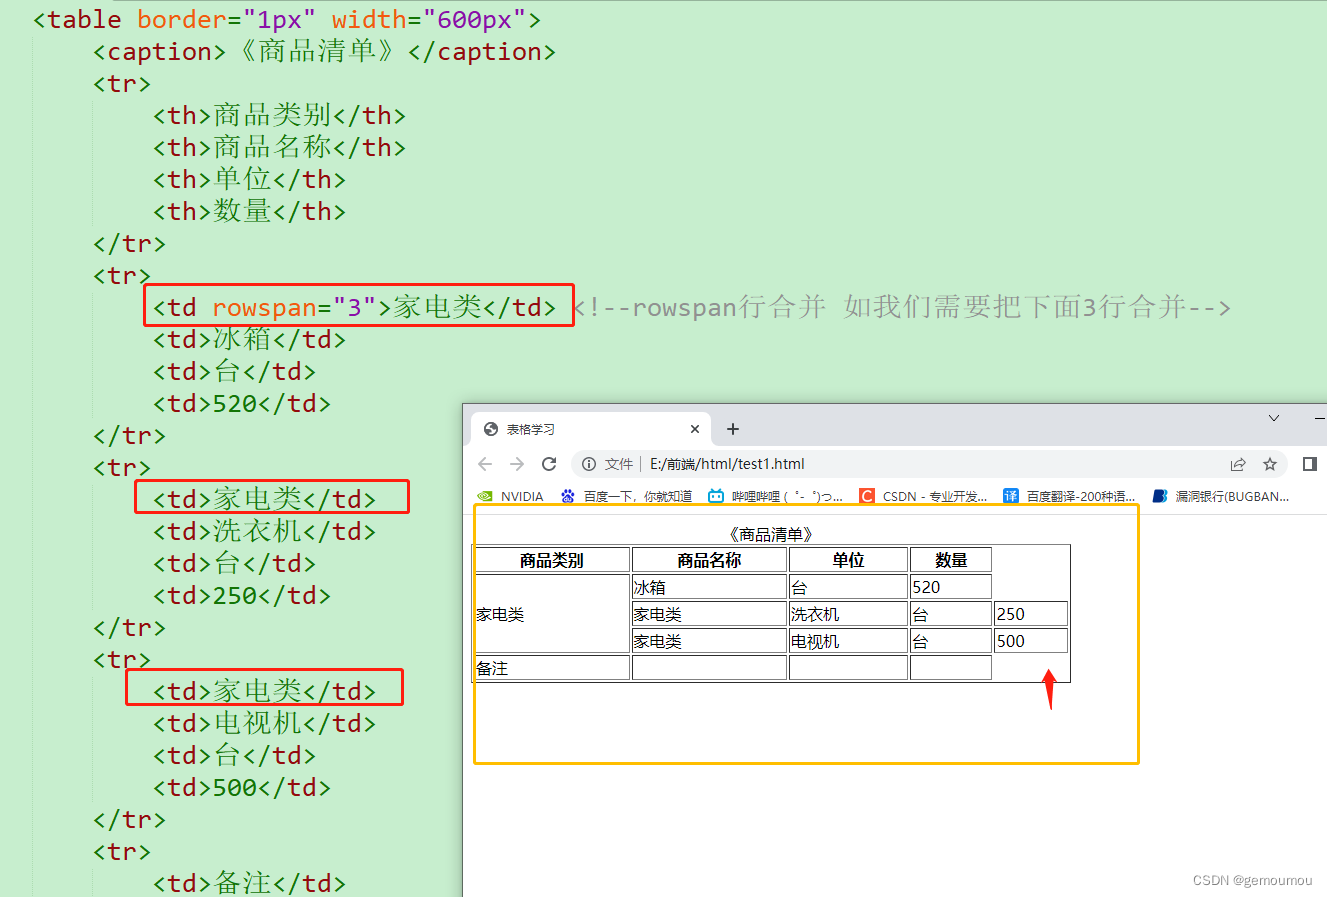
Task: Open a new browser tab with plus
Action: tap(733, 429)
